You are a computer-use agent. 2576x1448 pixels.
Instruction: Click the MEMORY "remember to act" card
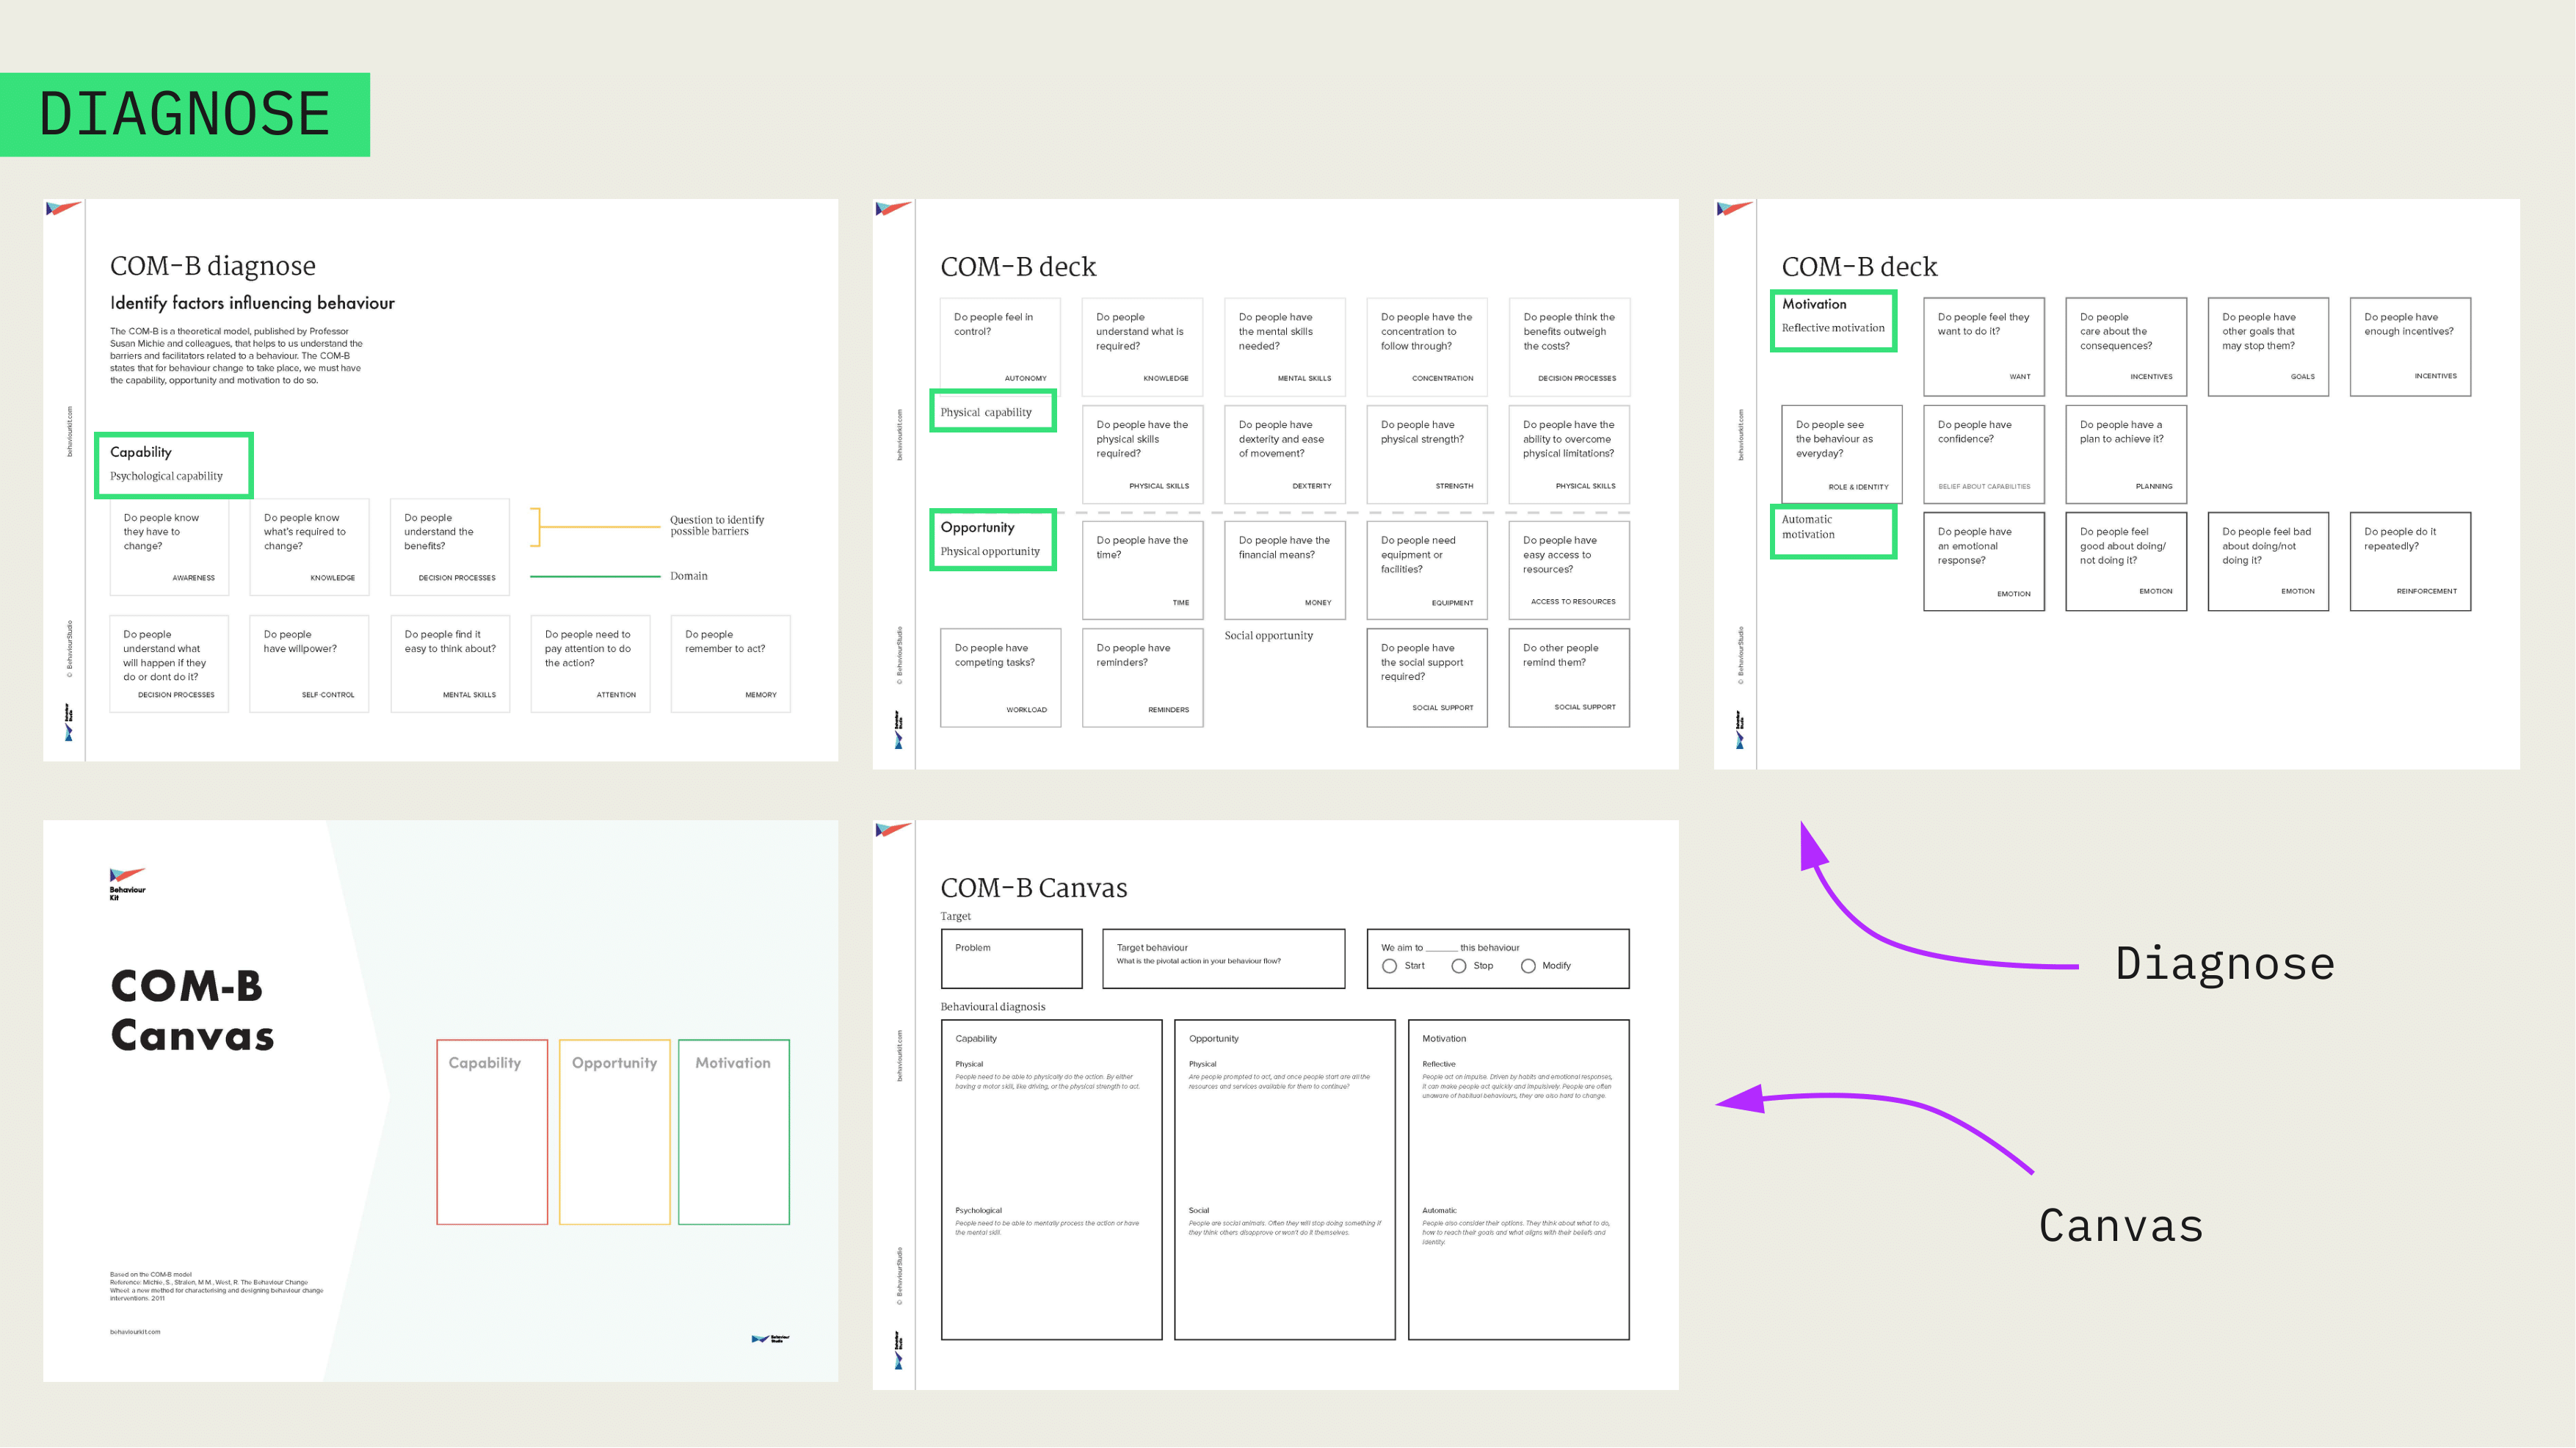(x=730, y=664)
